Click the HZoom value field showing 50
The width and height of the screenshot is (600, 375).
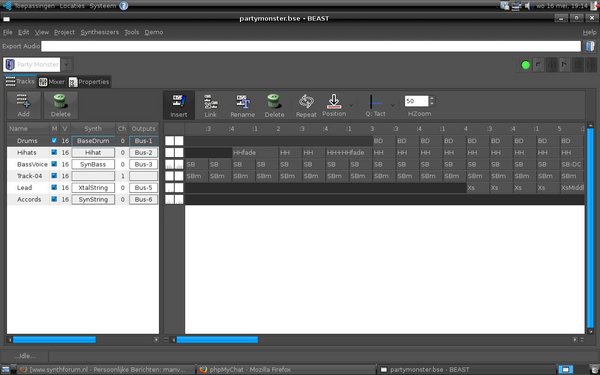point(416,101)
